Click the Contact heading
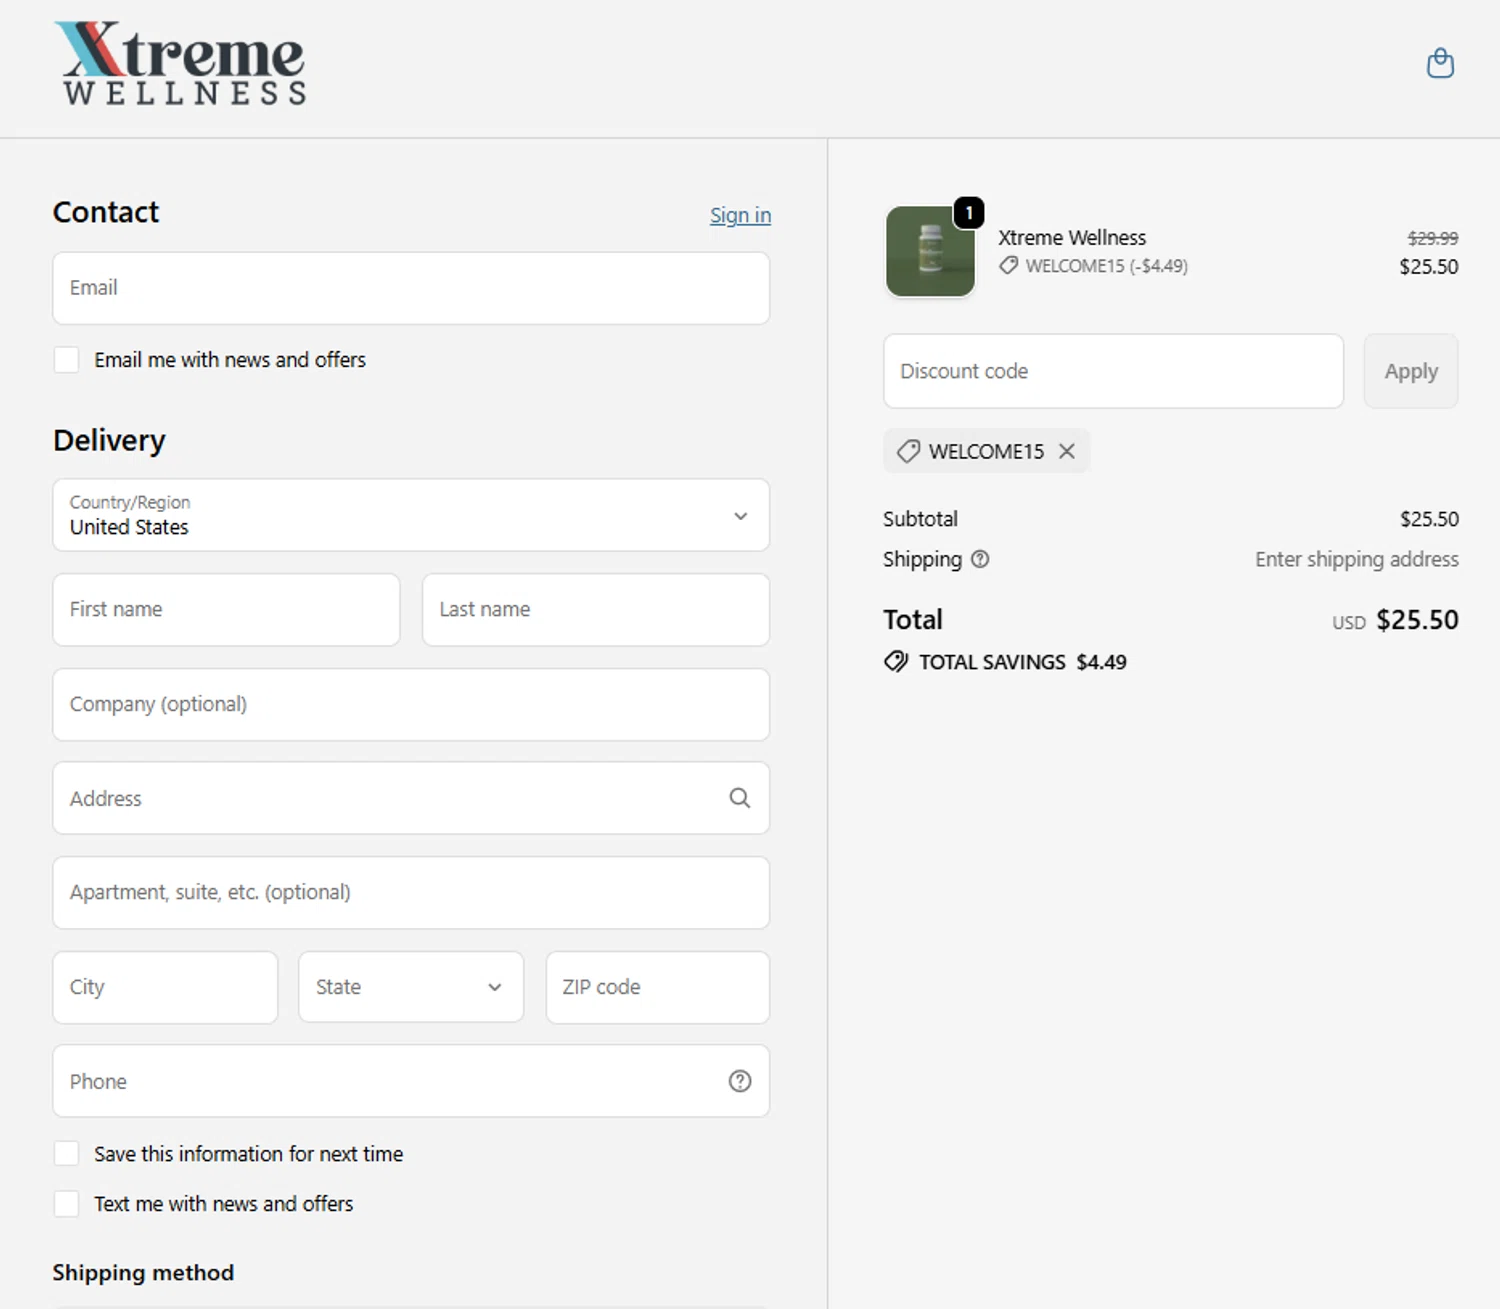1500x1309 pixels. pyautogui.click(x=106, y=212)
